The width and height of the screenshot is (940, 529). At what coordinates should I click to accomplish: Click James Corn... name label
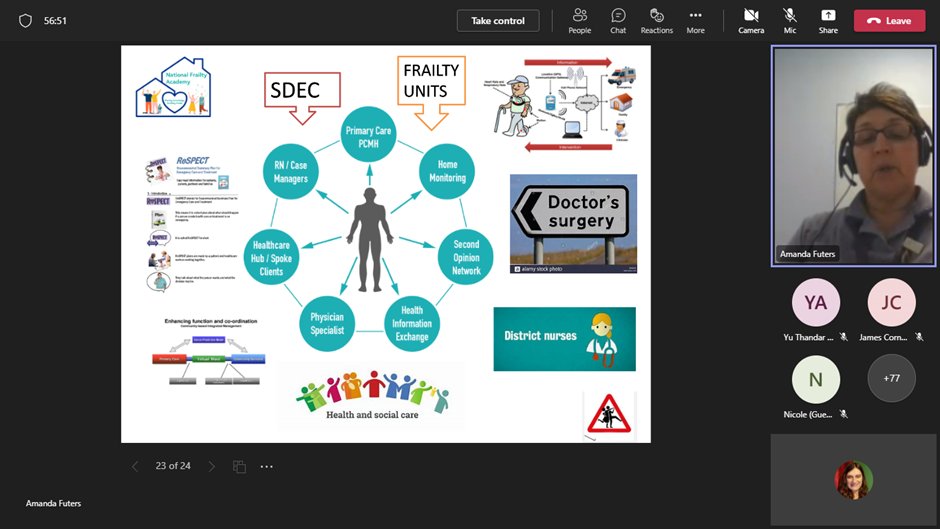click(x=882, y=338)
